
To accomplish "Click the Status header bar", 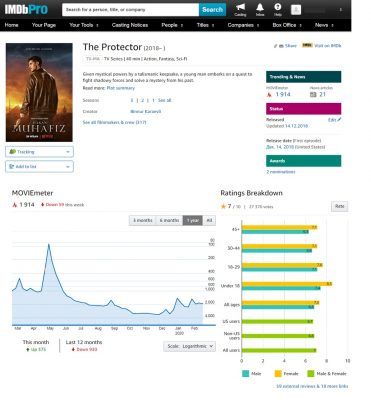I will tap(303, 109).
